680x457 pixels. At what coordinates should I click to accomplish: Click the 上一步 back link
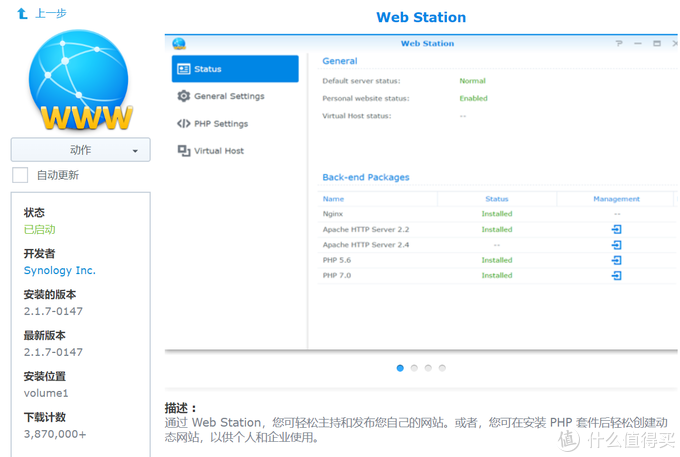(x=51, y=13)
